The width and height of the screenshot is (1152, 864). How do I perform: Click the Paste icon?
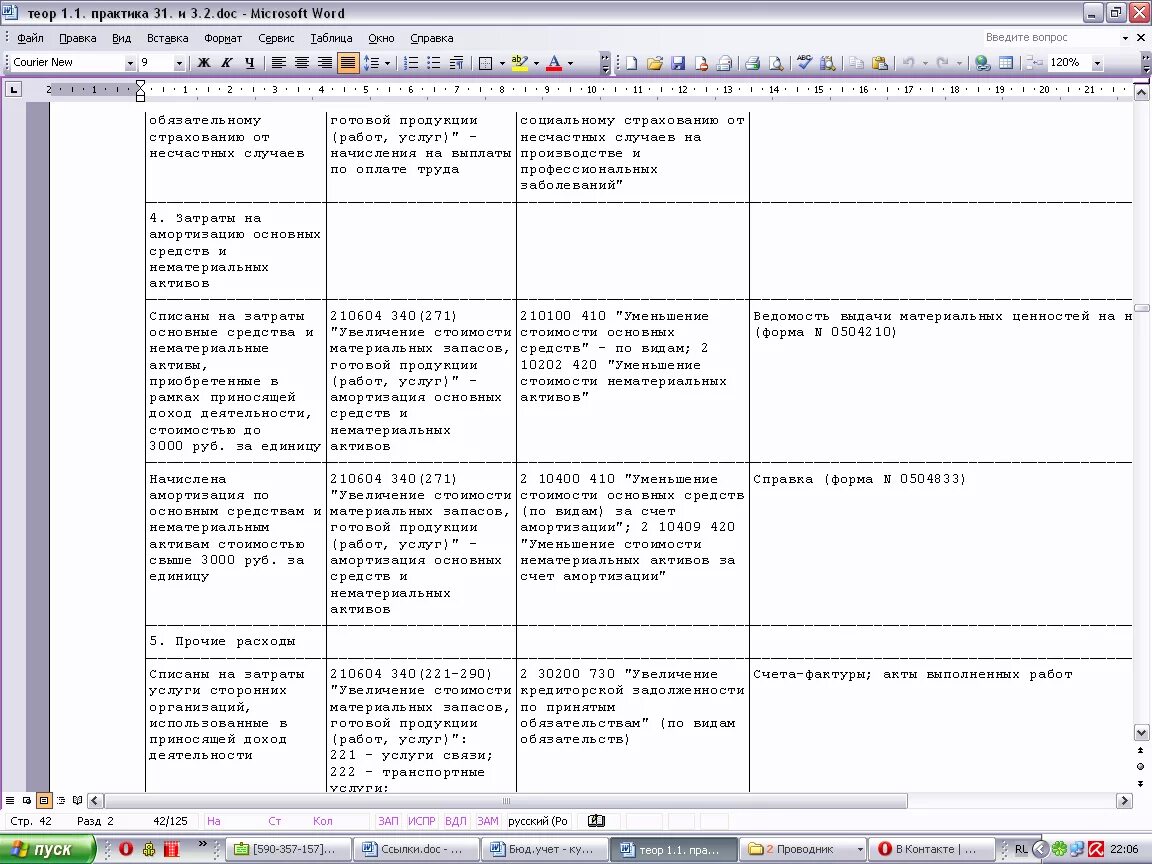pos(879,63)
